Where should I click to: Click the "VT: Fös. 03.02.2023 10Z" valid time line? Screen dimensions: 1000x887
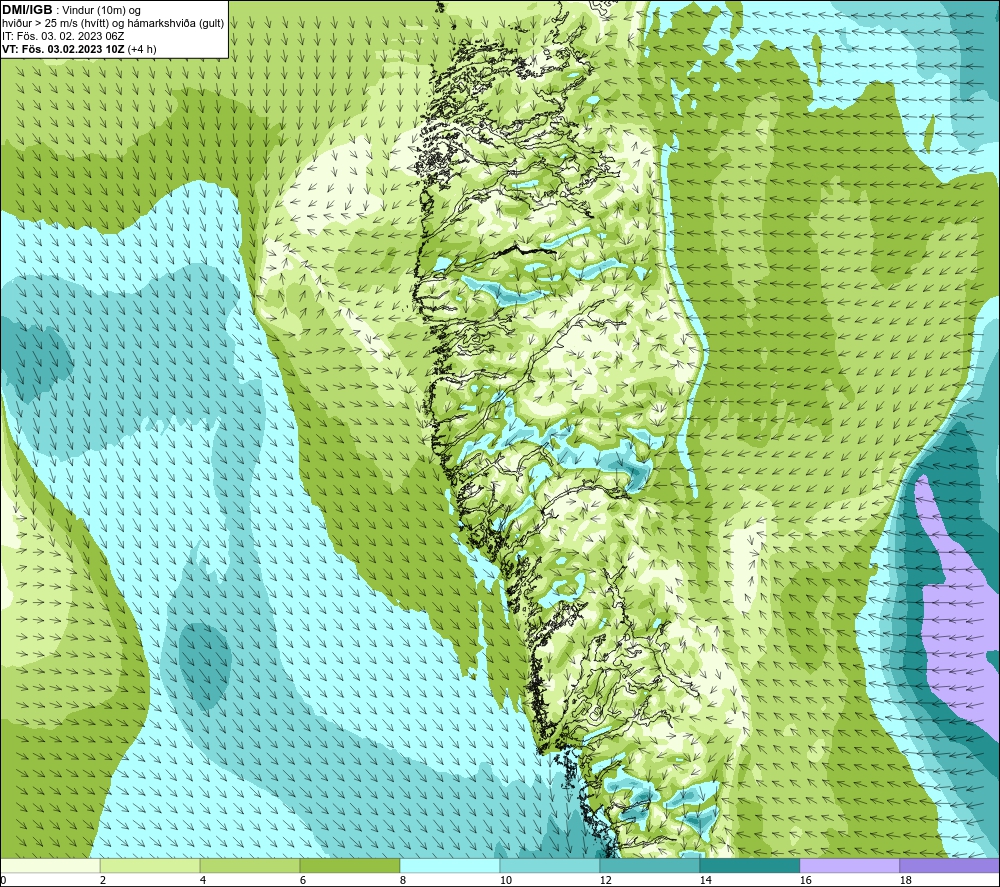(63, 48)
